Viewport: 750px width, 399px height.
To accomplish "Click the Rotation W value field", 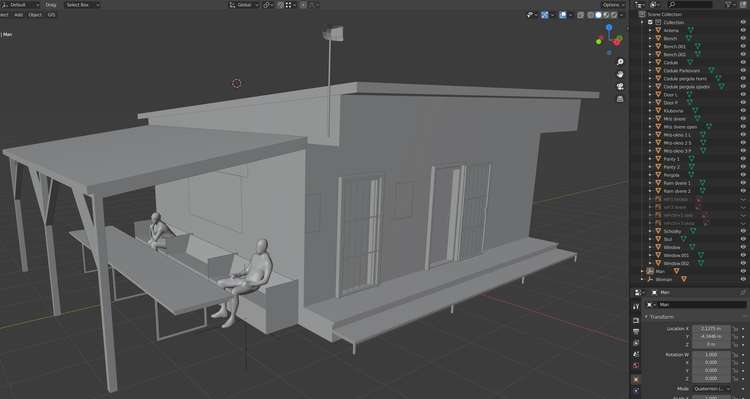I will 711,355.
